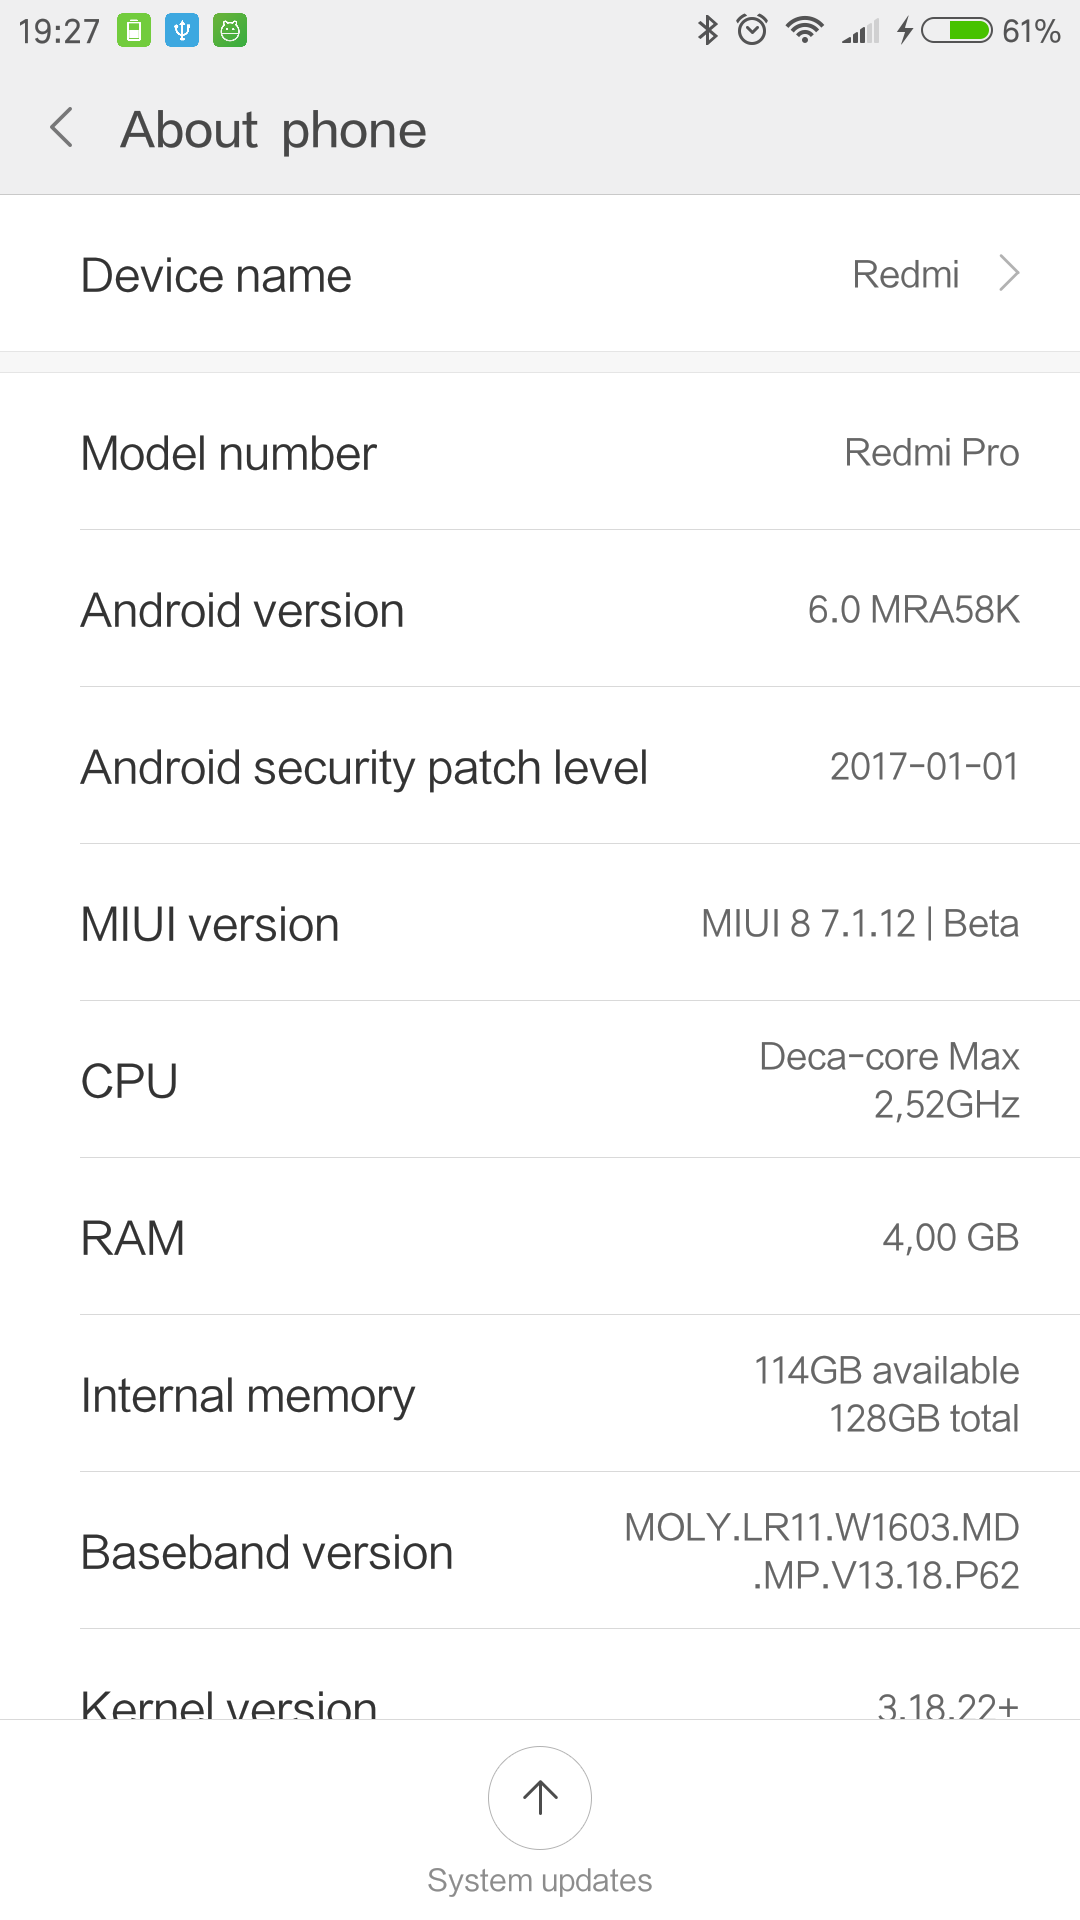The width and height of the screenshot is (1080, 1920).
Task: Tap Android version entry
Action: (x=540, y=609)
